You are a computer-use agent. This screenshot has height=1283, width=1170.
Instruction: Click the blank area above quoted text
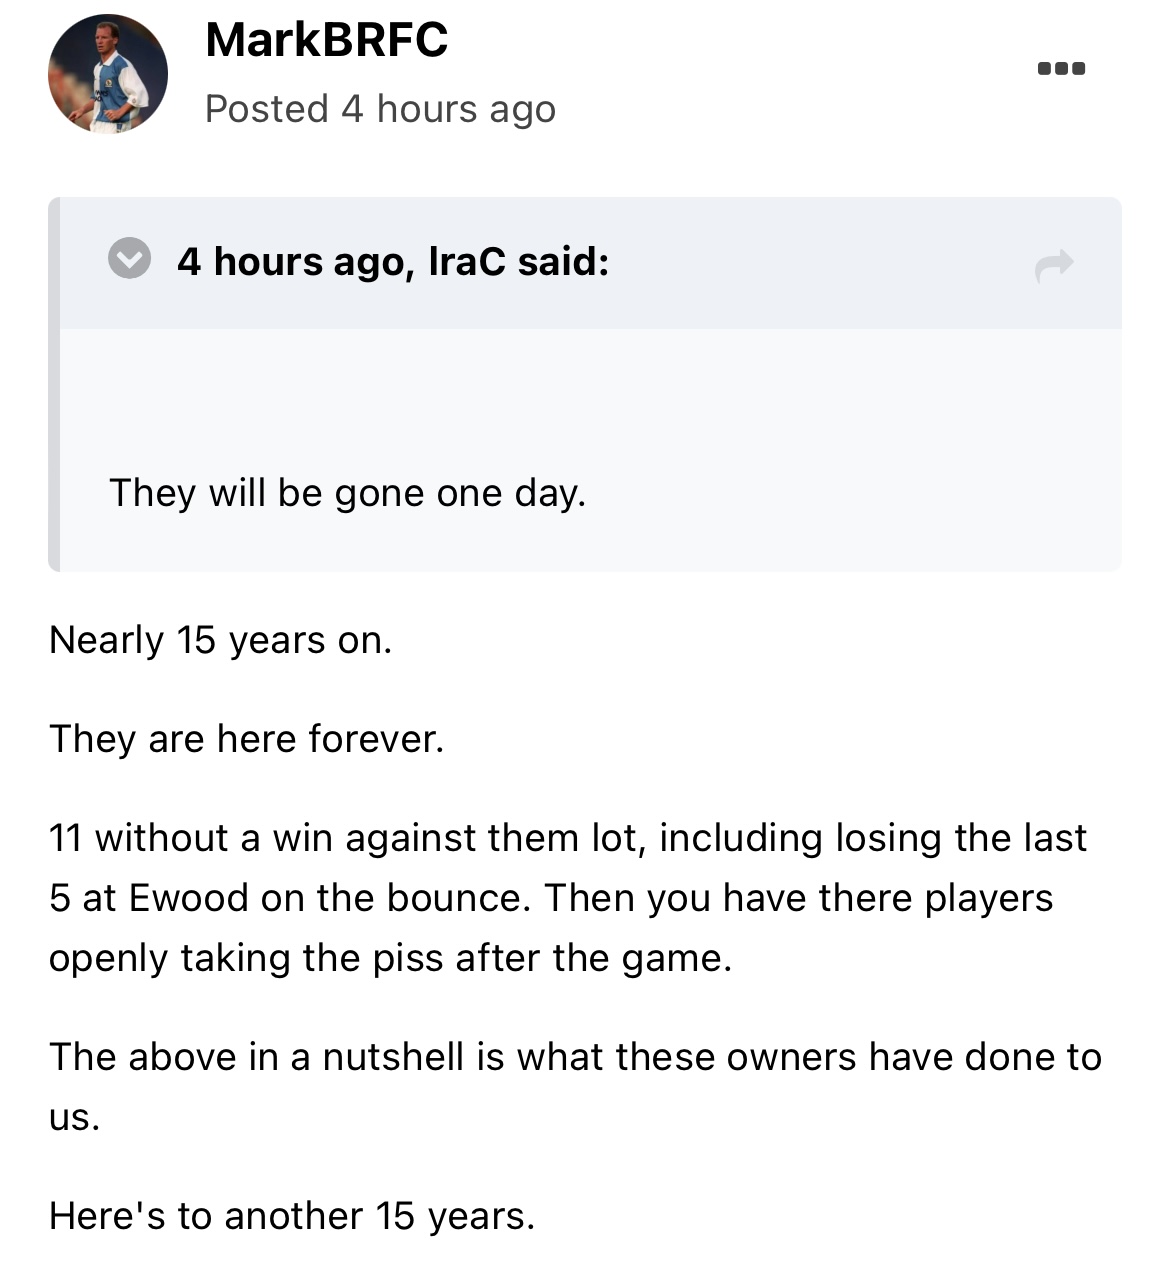(x=590, y=390)
